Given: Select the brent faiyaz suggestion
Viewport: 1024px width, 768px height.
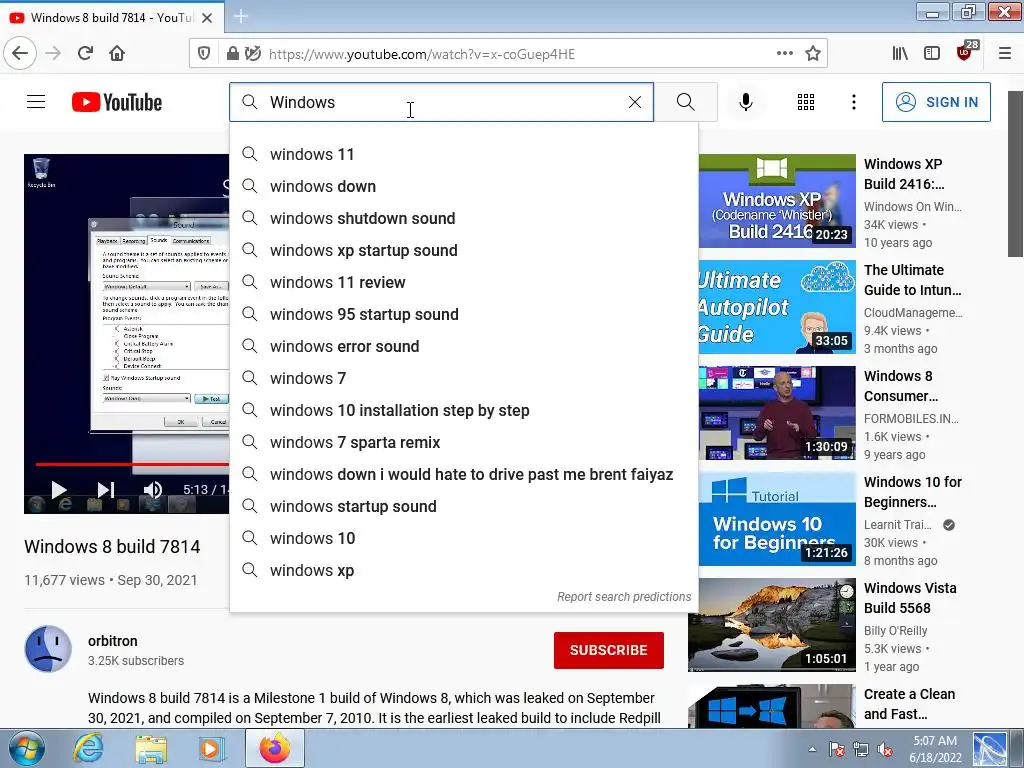Looking at the screenshot, I should [464, 475].
